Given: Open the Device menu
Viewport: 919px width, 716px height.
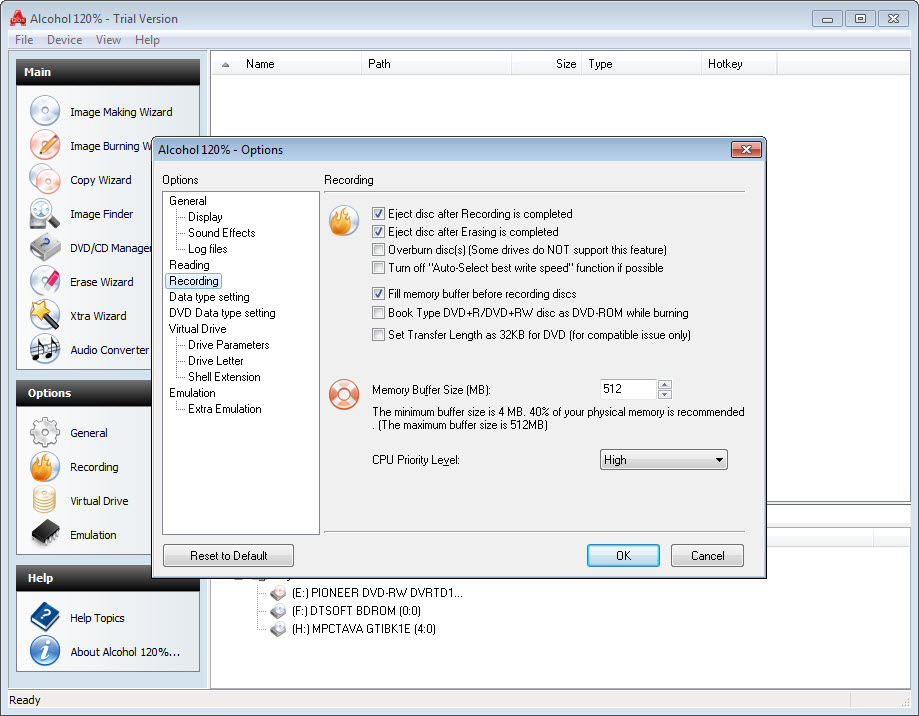Looking at the screenshot, I should click(x=64, y=40).
